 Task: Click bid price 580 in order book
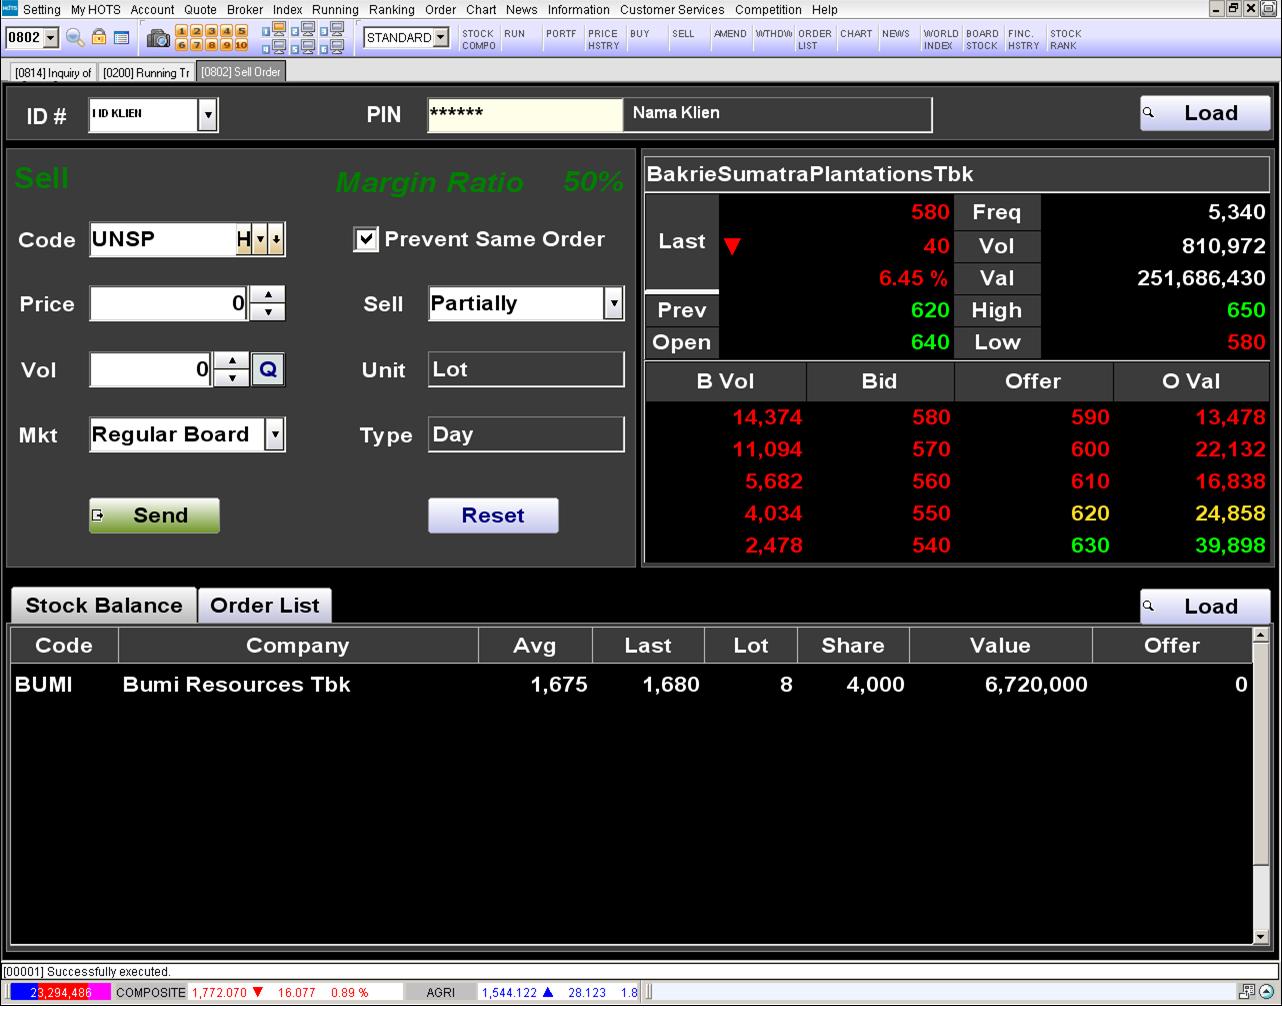[930, 417]
